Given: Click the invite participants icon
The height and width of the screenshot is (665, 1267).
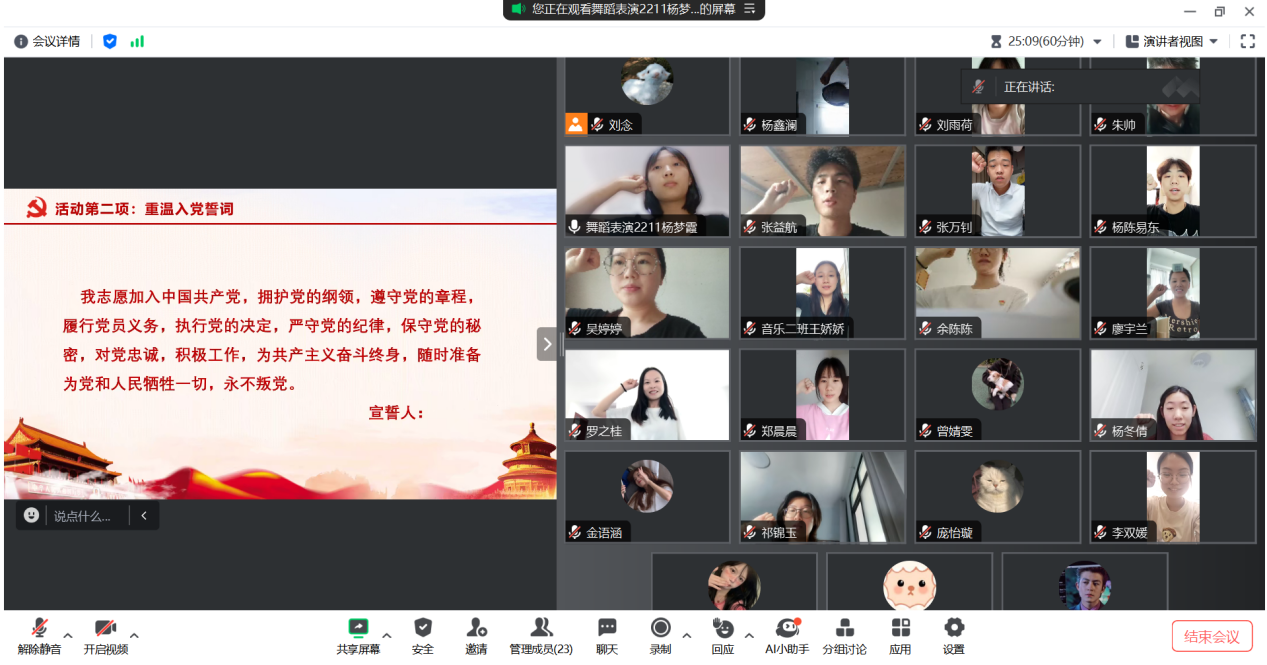Looking at the screenshot, I should tap(476, 634).
